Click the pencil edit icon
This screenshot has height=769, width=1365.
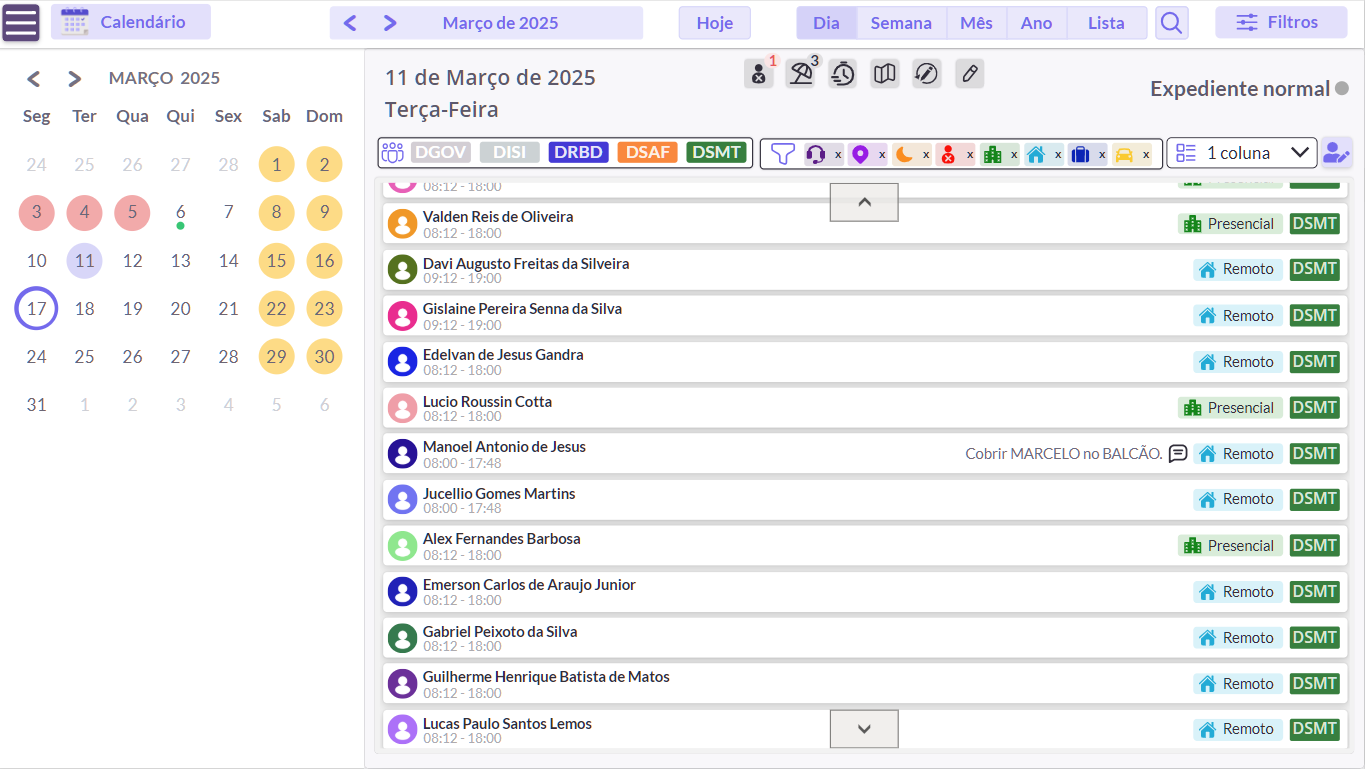coord(969,73)
